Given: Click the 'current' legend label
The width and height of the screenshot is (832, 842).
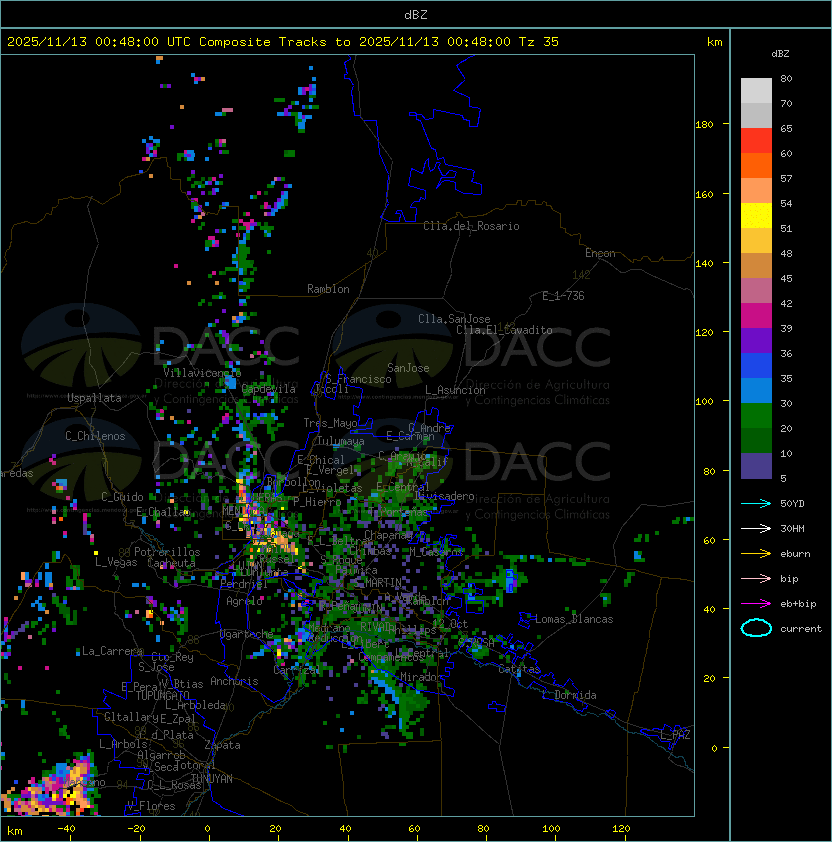Looking at the screenshot, I should point(801,629).
